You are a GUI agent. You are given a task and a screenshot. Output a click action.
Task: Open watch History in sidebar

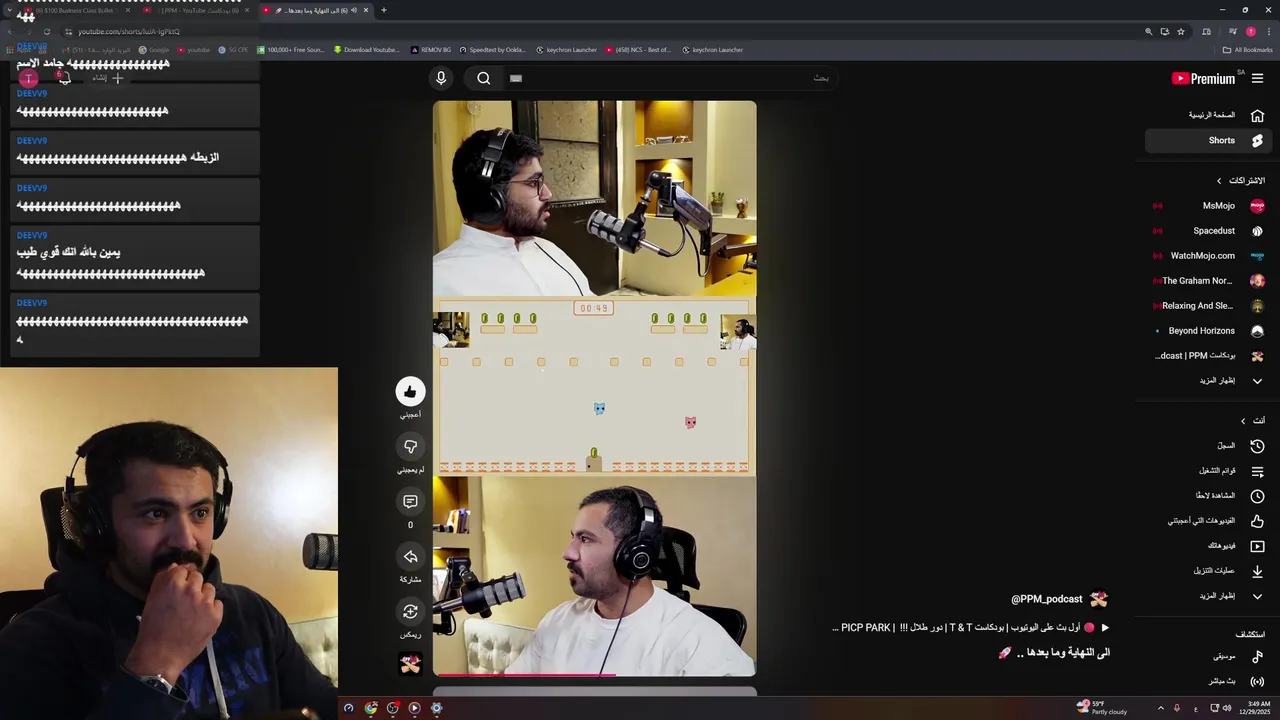(1208, 446)
